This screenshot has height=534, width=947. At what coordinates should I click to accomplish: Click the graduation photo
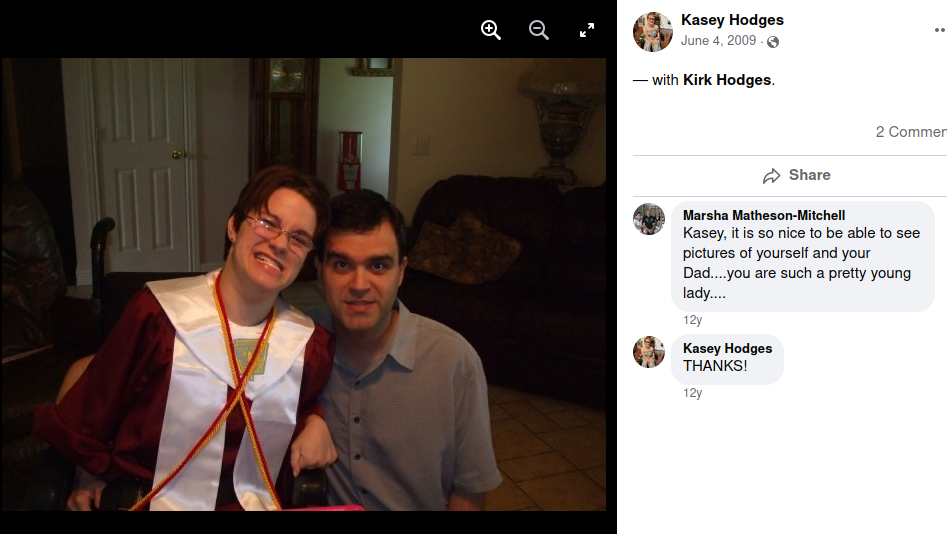pos(304,284)
